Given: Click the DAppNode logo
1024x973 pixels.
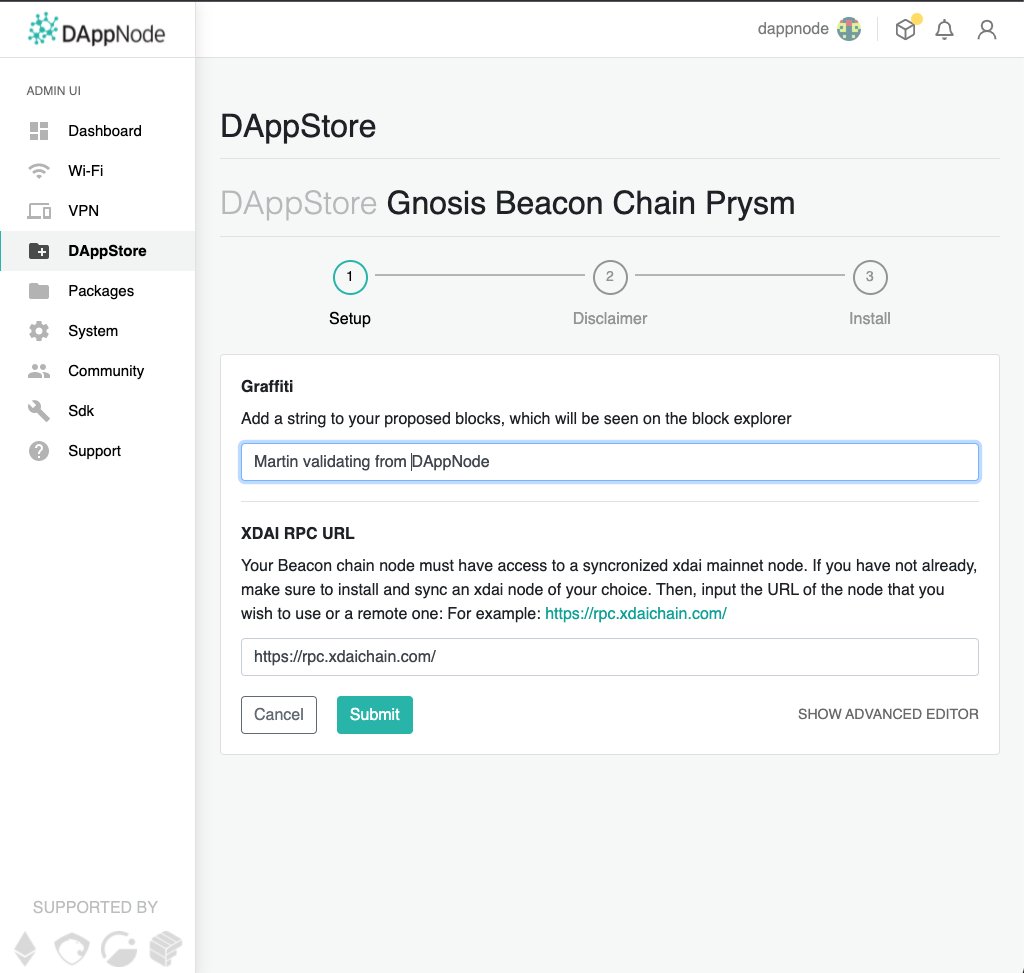Looking at the screenshot, I should point(97,30).
